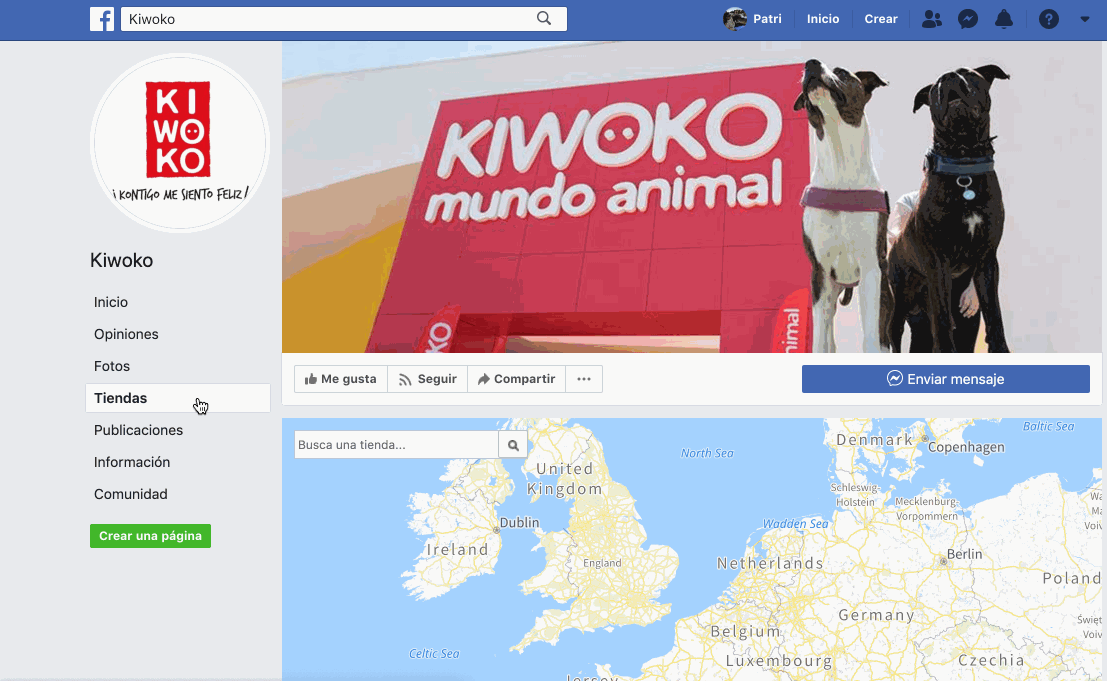
Task: Expand the account dropdown arrow
Action: point(1085,19)
